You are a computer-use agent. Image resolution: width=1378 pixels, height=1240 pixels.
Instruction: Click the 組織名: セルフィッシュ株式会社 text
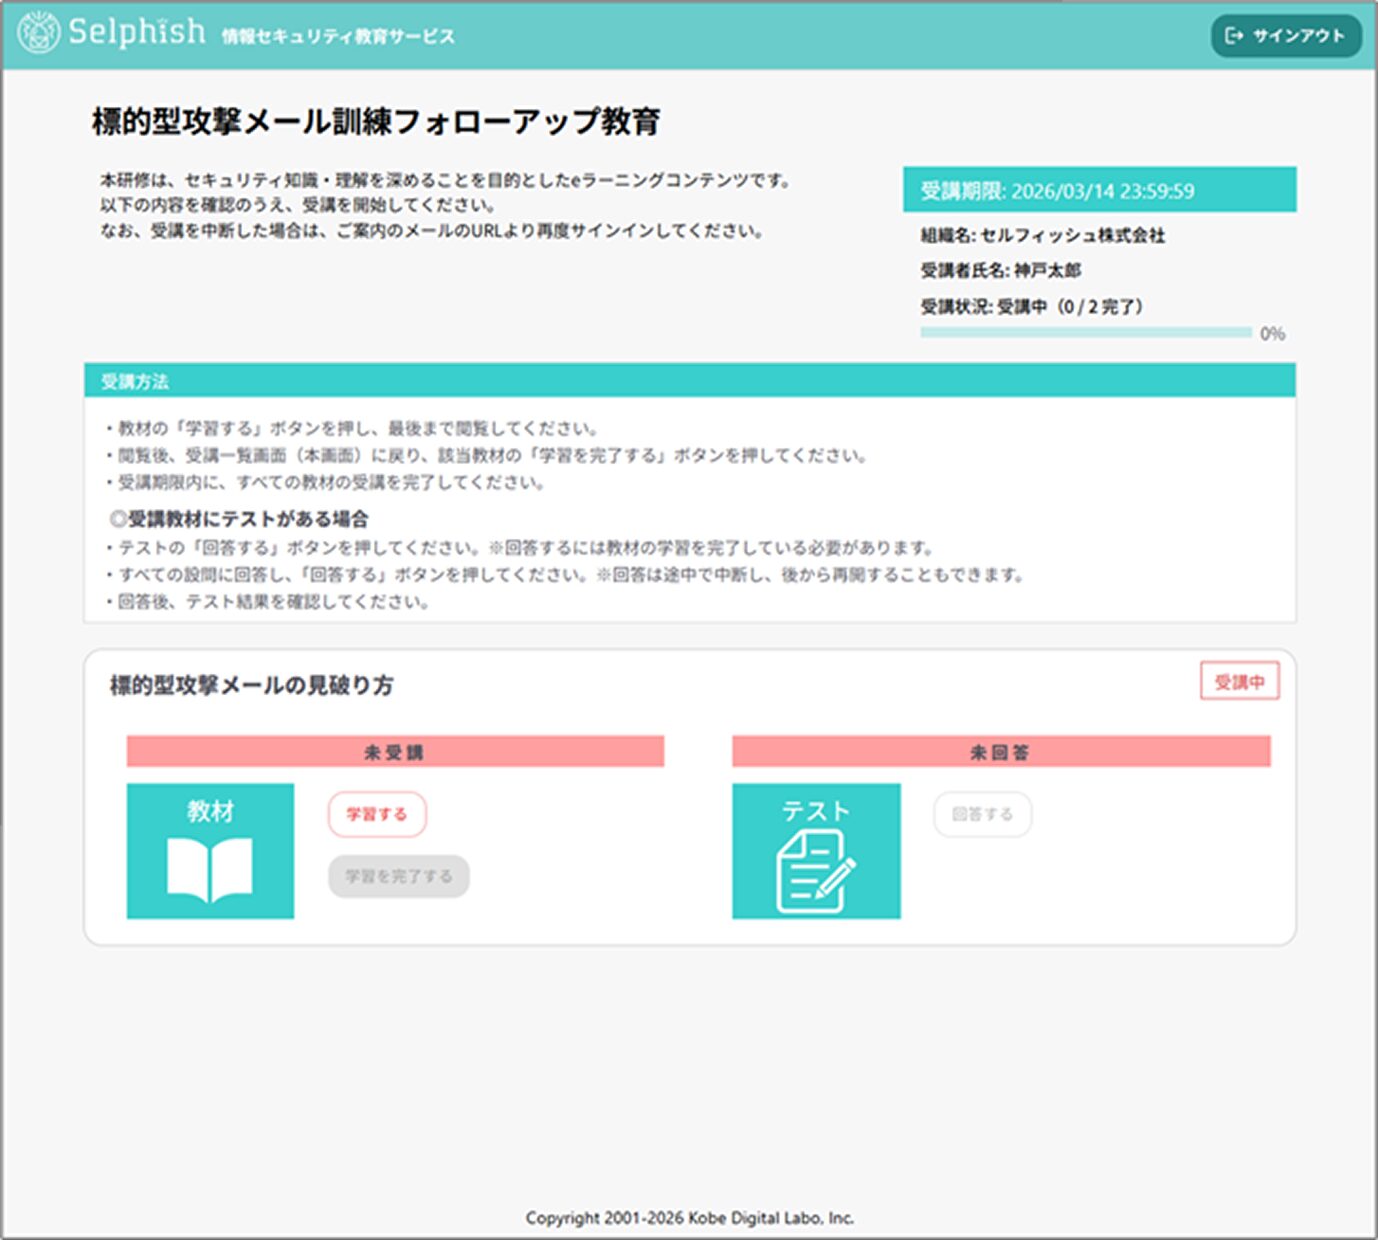pos(1042,235)
